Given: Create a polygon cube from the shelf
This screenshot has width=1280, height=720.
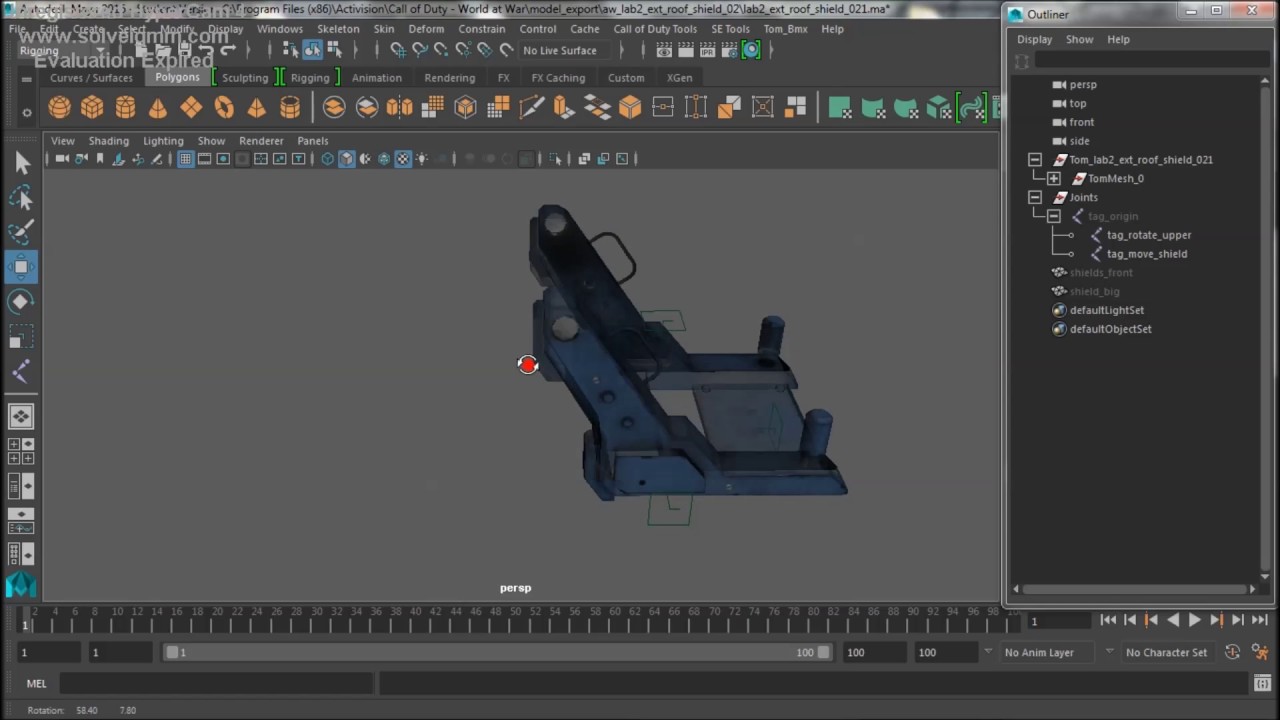Looking at the screenshot, I should pyautogui.click(x=92, y=107).
